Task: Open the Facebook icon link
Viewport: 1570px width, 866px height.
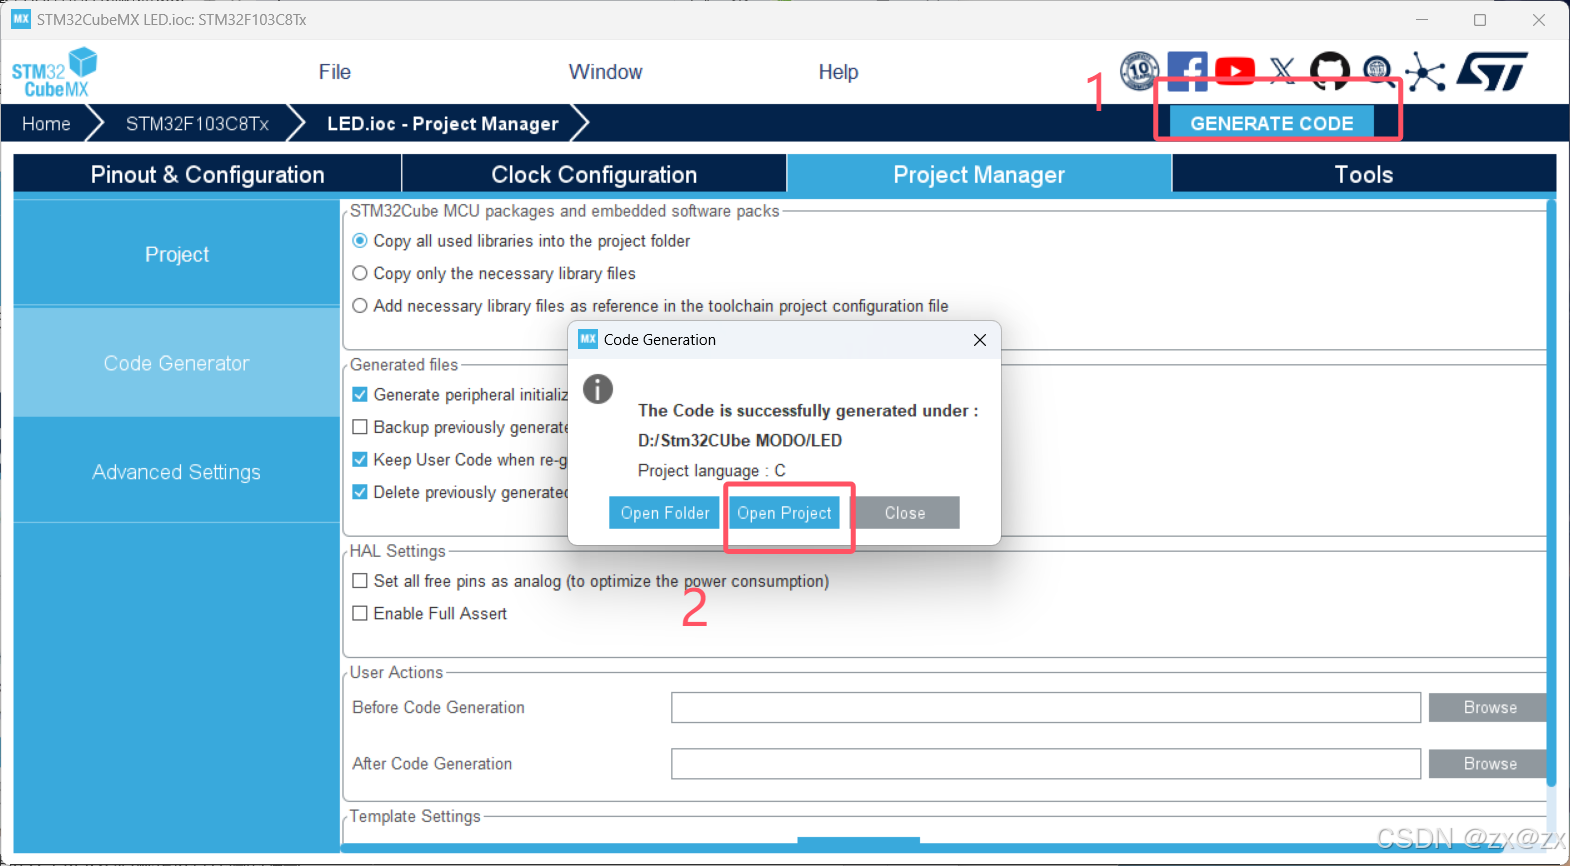Action: [x=1187, y=71]
